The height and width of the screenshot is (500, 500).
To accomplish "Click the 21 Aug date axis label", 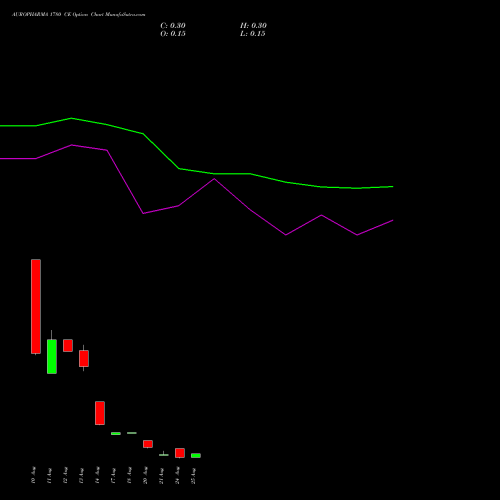I will (161, 475).
